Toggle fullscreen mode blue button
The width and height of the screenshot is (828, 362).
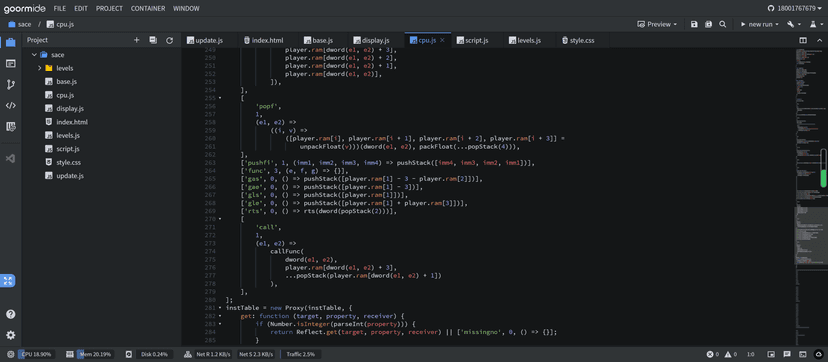pos(8,281)
